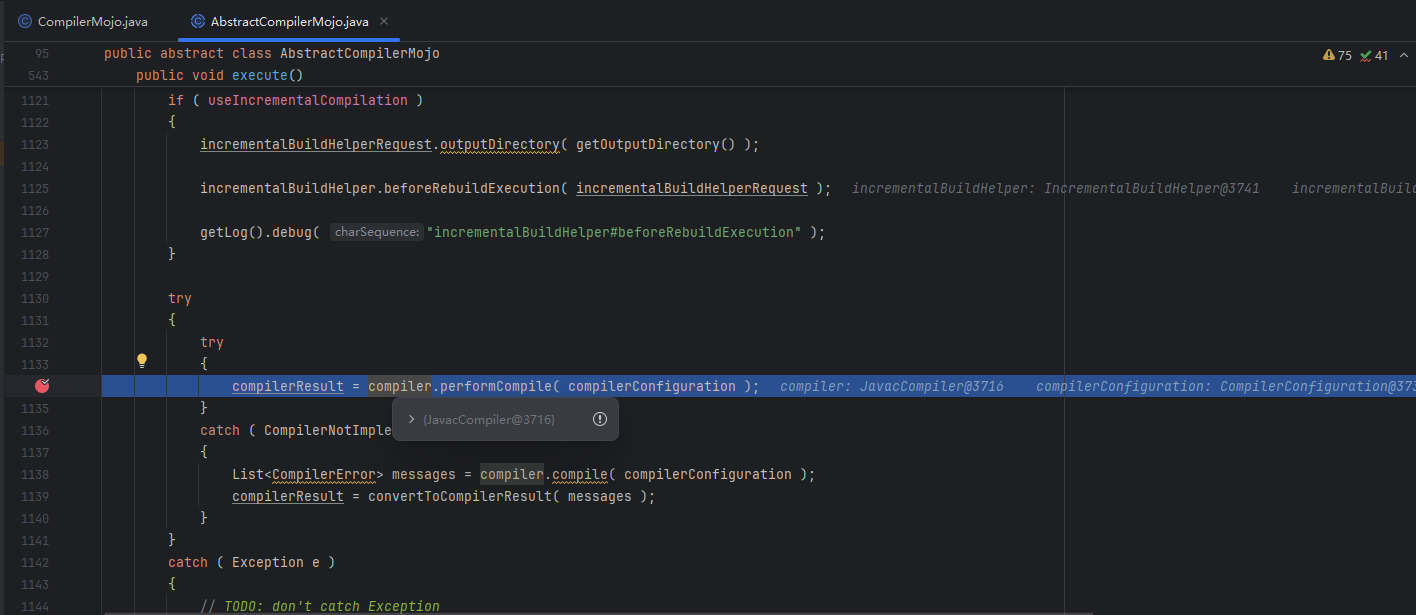1416x615 pixels.
Task: Expand the {JavacCompiler@3716} disclosure arrow
Action: pos(410,419)
